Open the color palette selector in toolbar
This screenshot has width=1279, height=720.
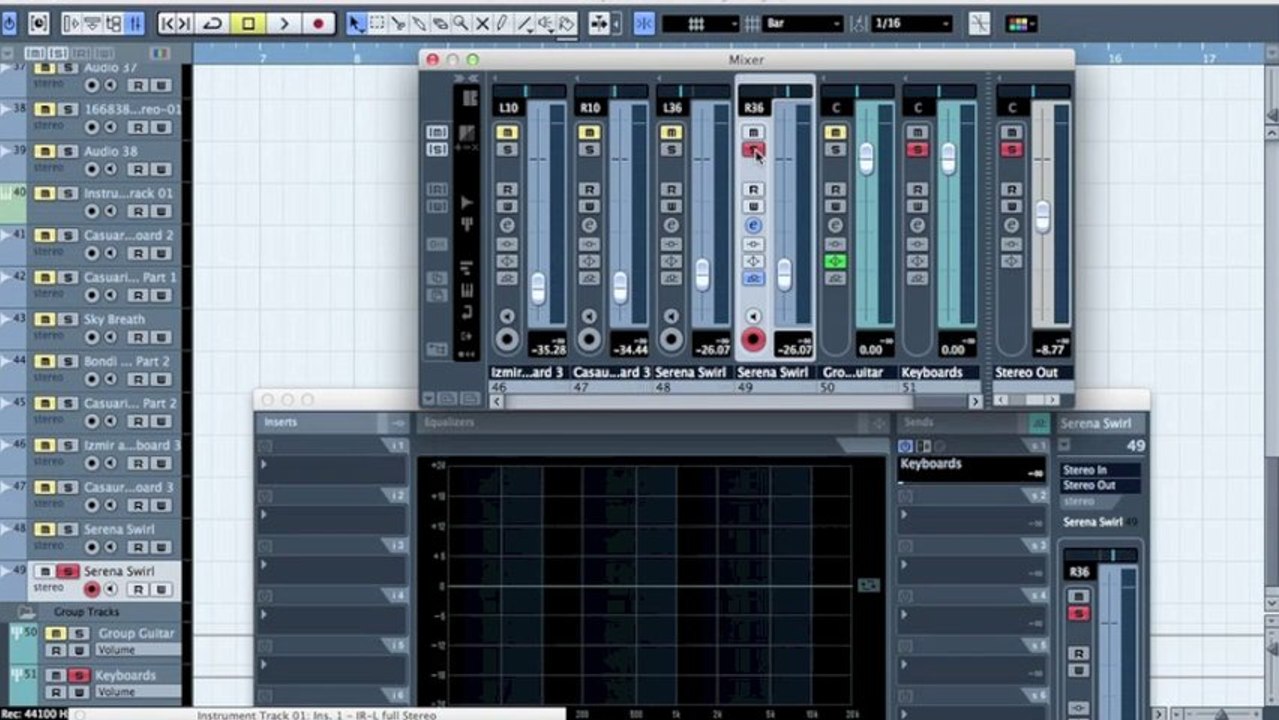(x=1020, y=24)
